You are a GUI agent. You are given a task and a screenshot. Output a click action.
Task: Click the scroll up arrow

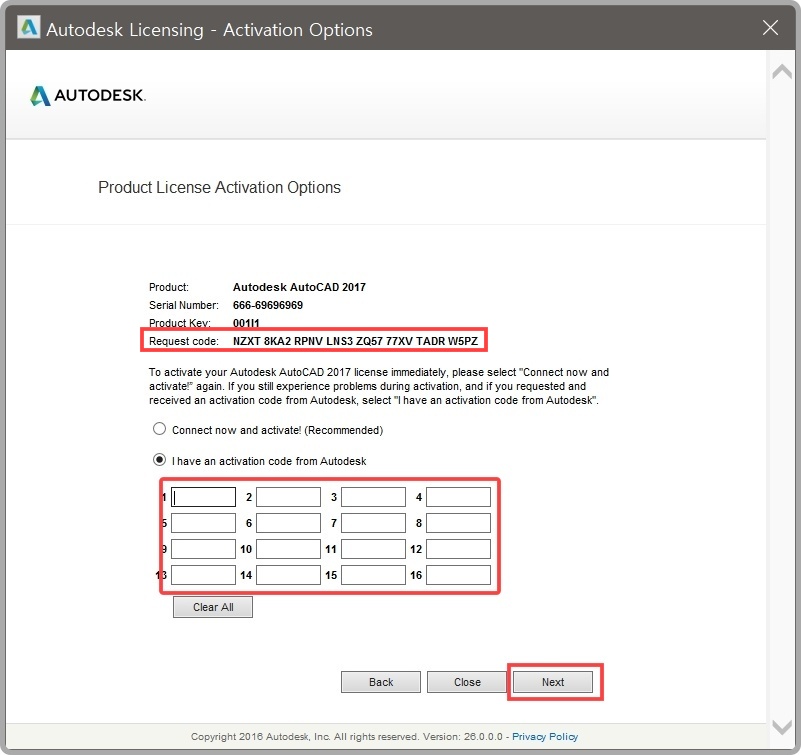782,71
